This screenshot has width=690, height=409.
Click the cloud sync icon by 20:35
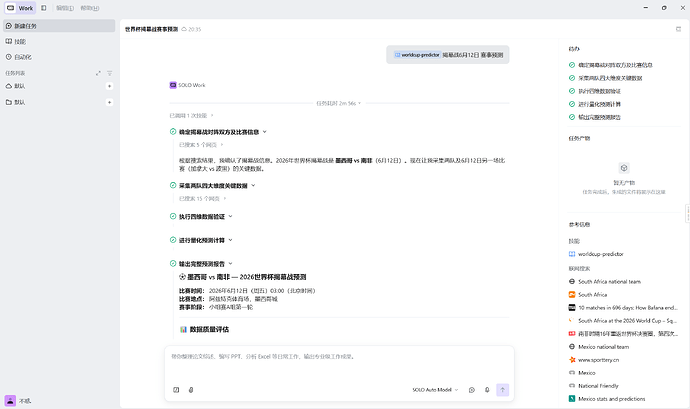click(184, 29)
